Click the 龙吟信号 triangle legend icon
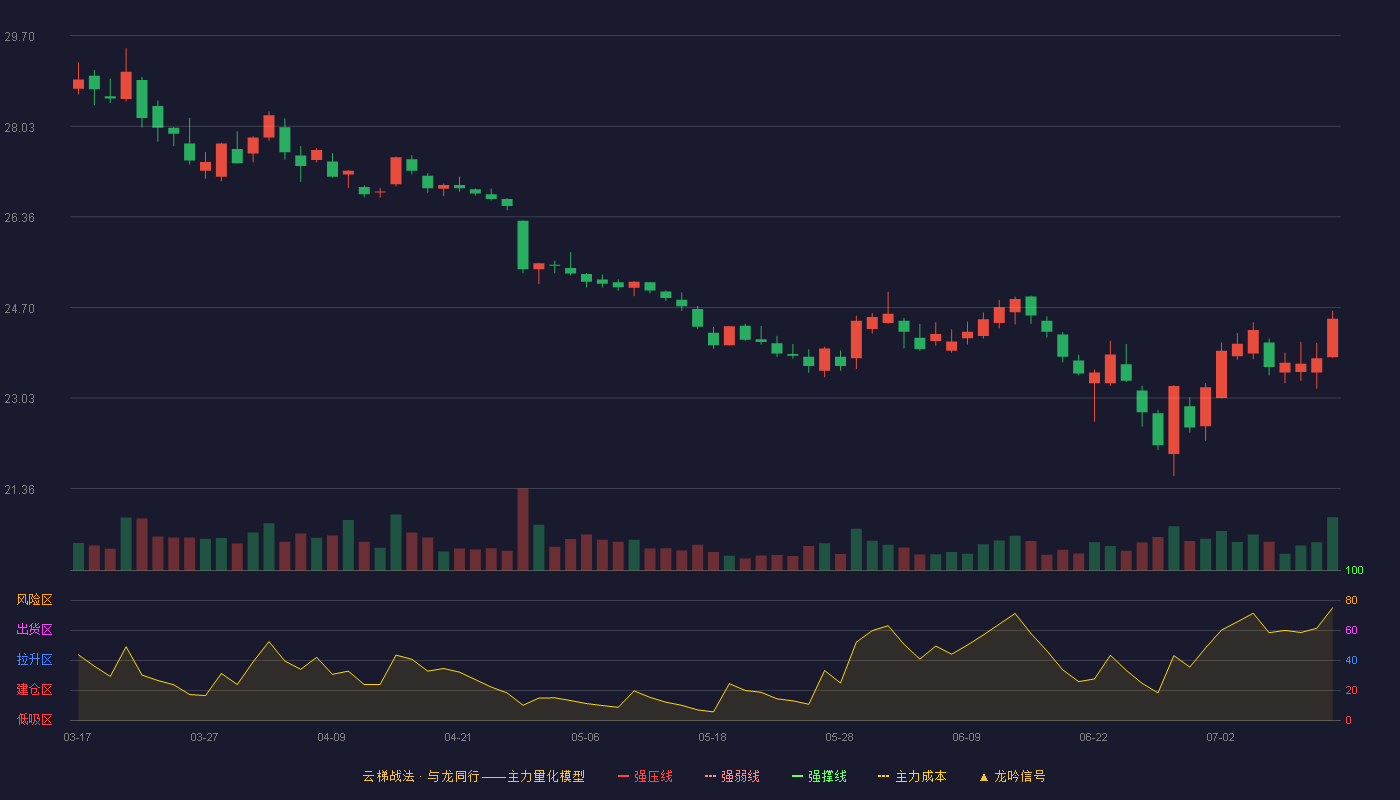 pos(984,776)
